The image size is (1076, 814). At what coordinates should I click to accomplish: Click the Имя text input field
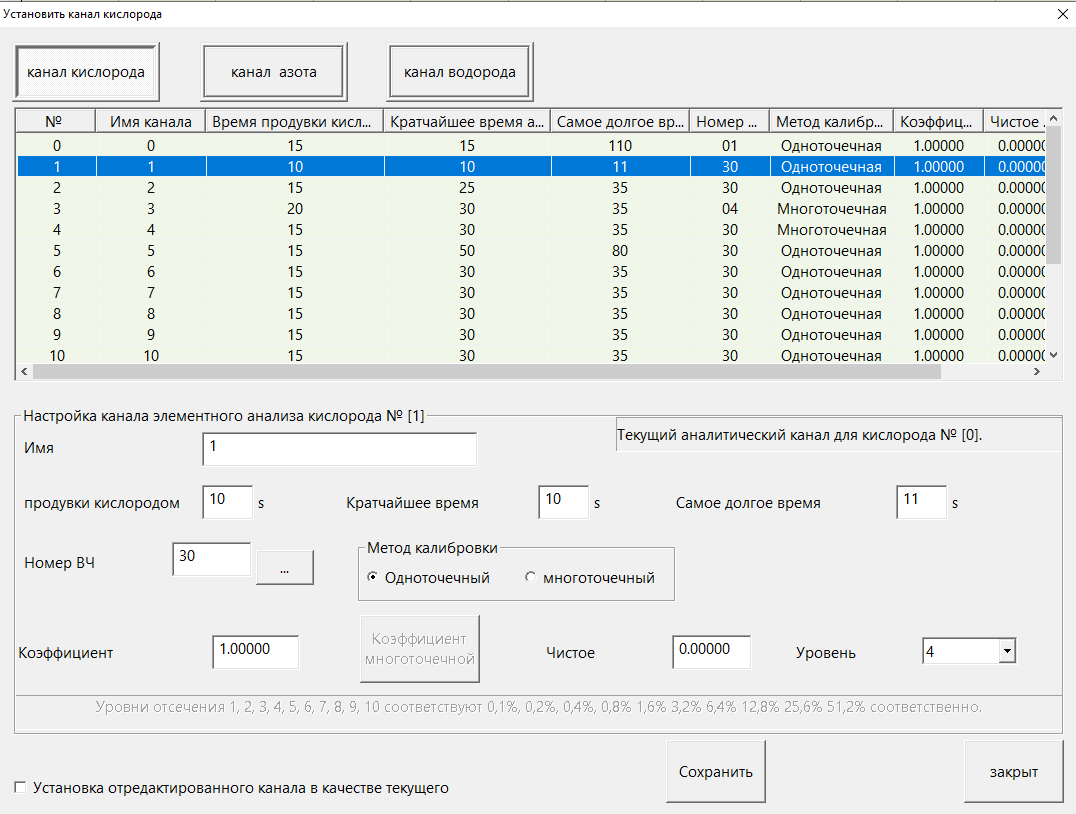coord(339,449)
